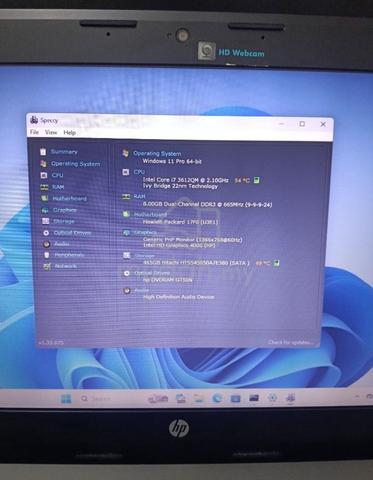Click the 'Check for updates...' link
Image resolution: width=373 pixels, height=480 pixels.
point(290,342)
